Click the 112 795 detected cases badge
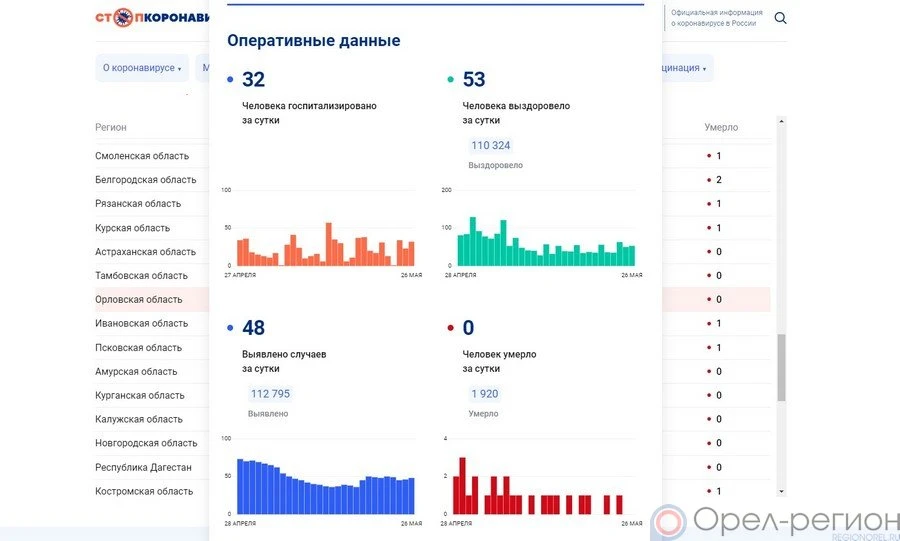The width and height of the screenshot is (900, 541). (x=270, y=394)
